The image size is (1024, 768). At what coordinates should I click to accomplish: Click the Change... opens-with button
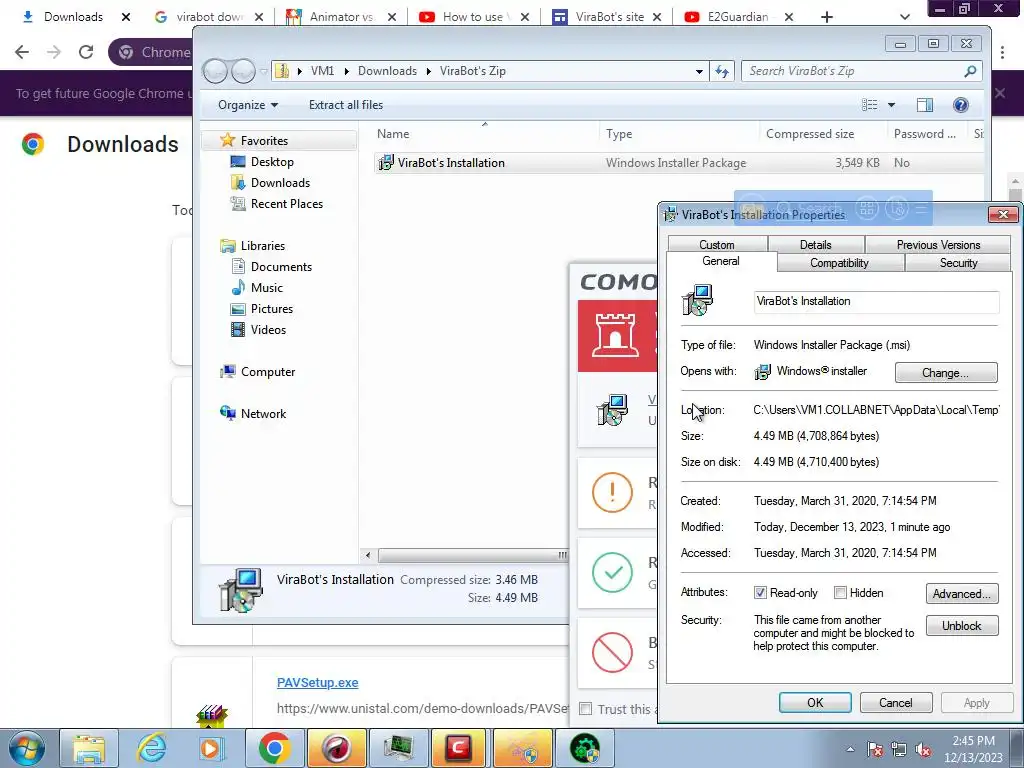(946, 373)
